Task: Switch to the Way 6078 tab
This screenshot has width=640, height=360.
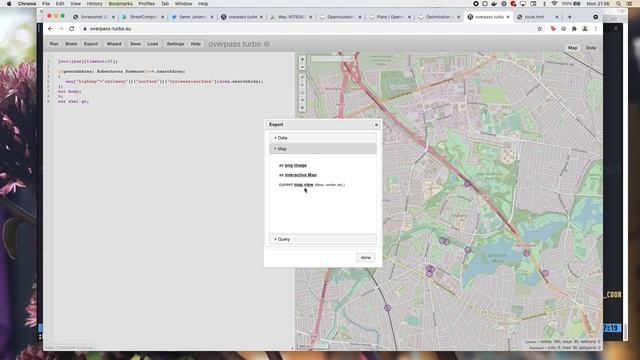Action: coord(291,17)
